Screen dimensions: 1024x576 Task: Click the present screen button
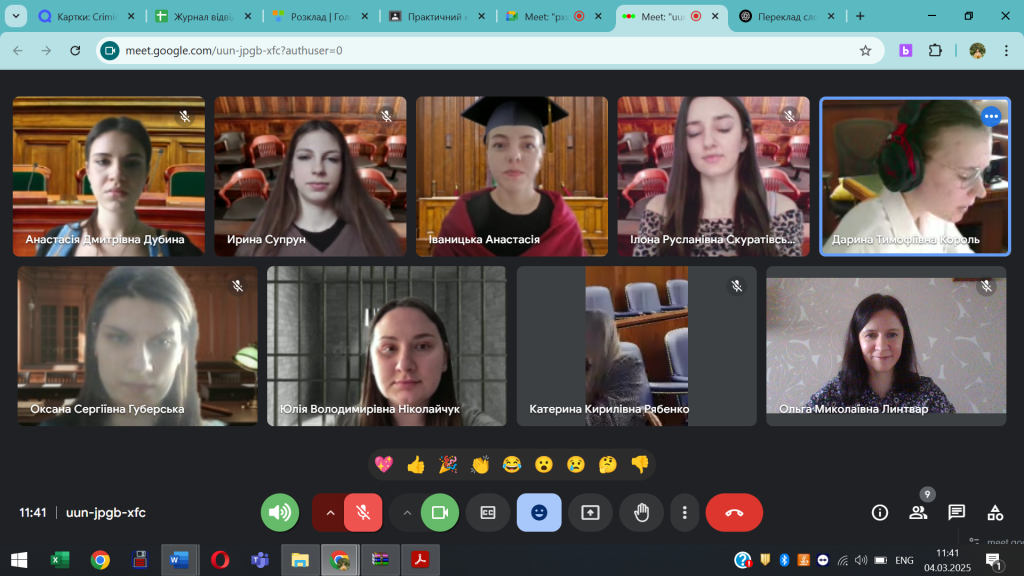[x=590, y=513]
